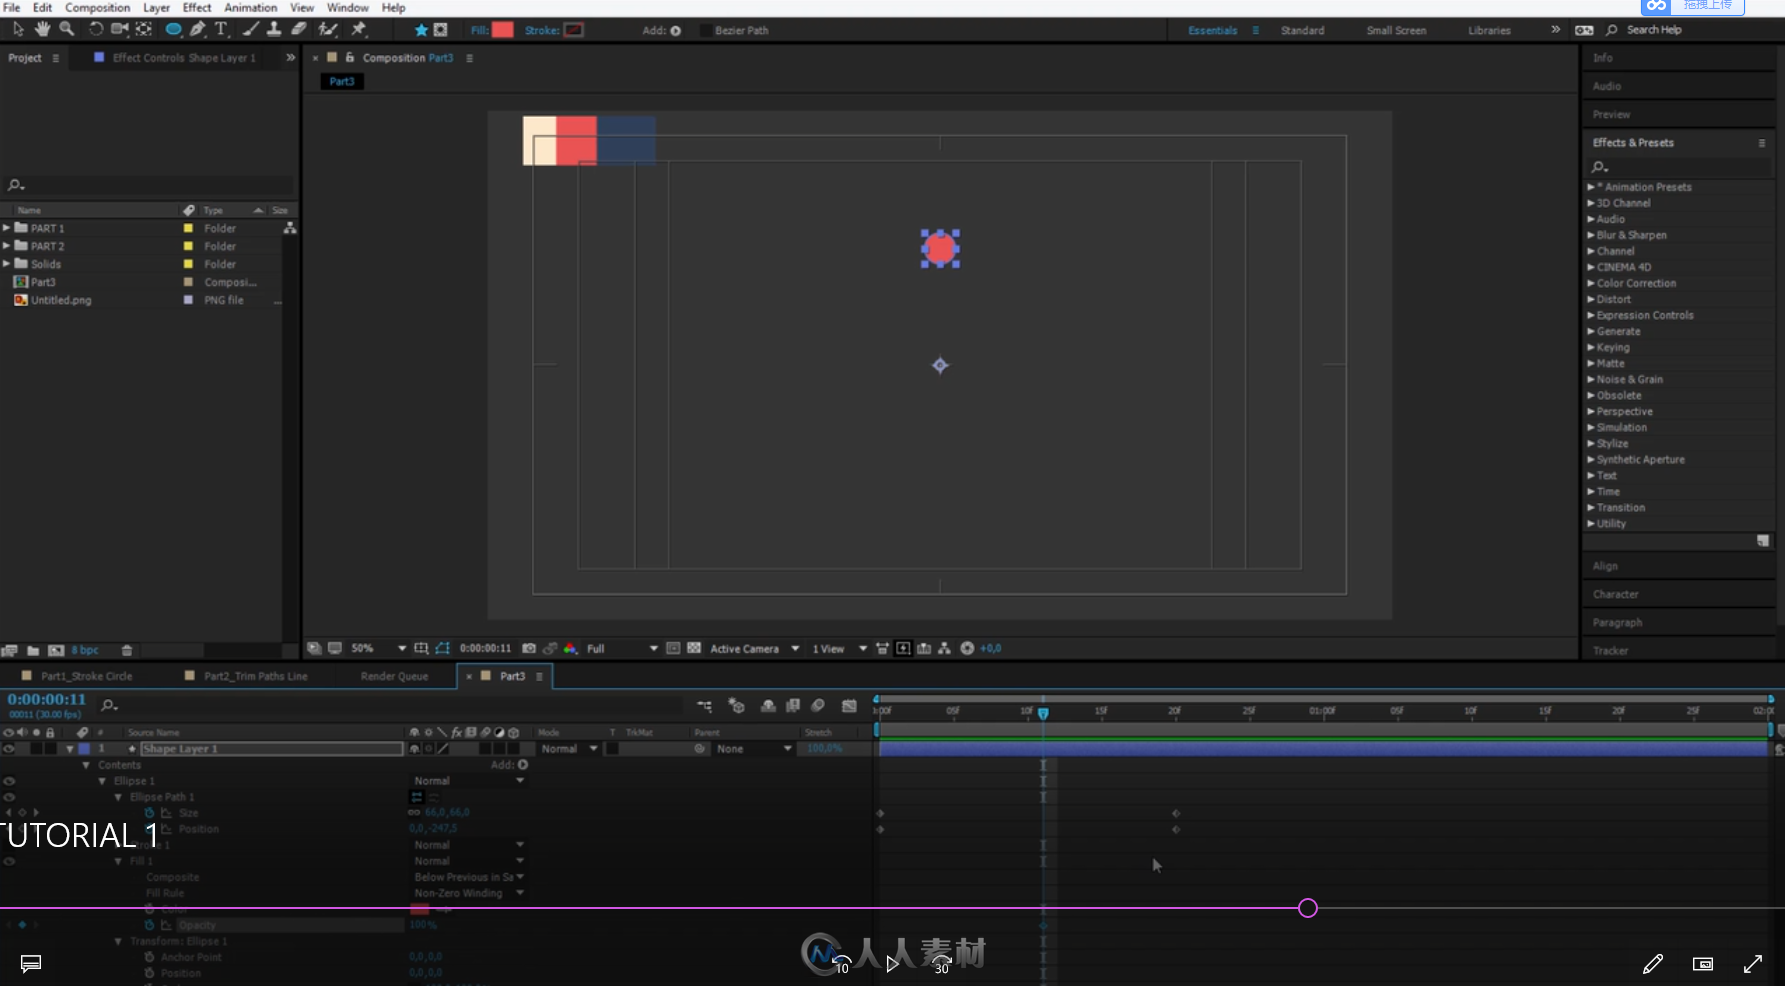Viewport: 1785px width, 986px height.
Task: Expand the Solids folder
Action: (x=6, y=264)
